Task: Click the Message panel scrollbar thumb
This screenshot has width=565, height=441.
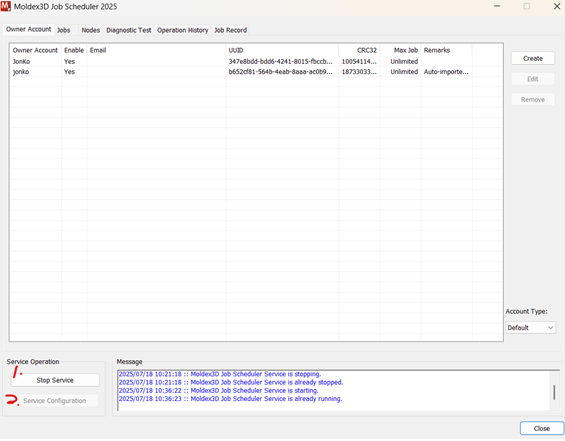Action: pyautogui.click(x=554, y=392)
